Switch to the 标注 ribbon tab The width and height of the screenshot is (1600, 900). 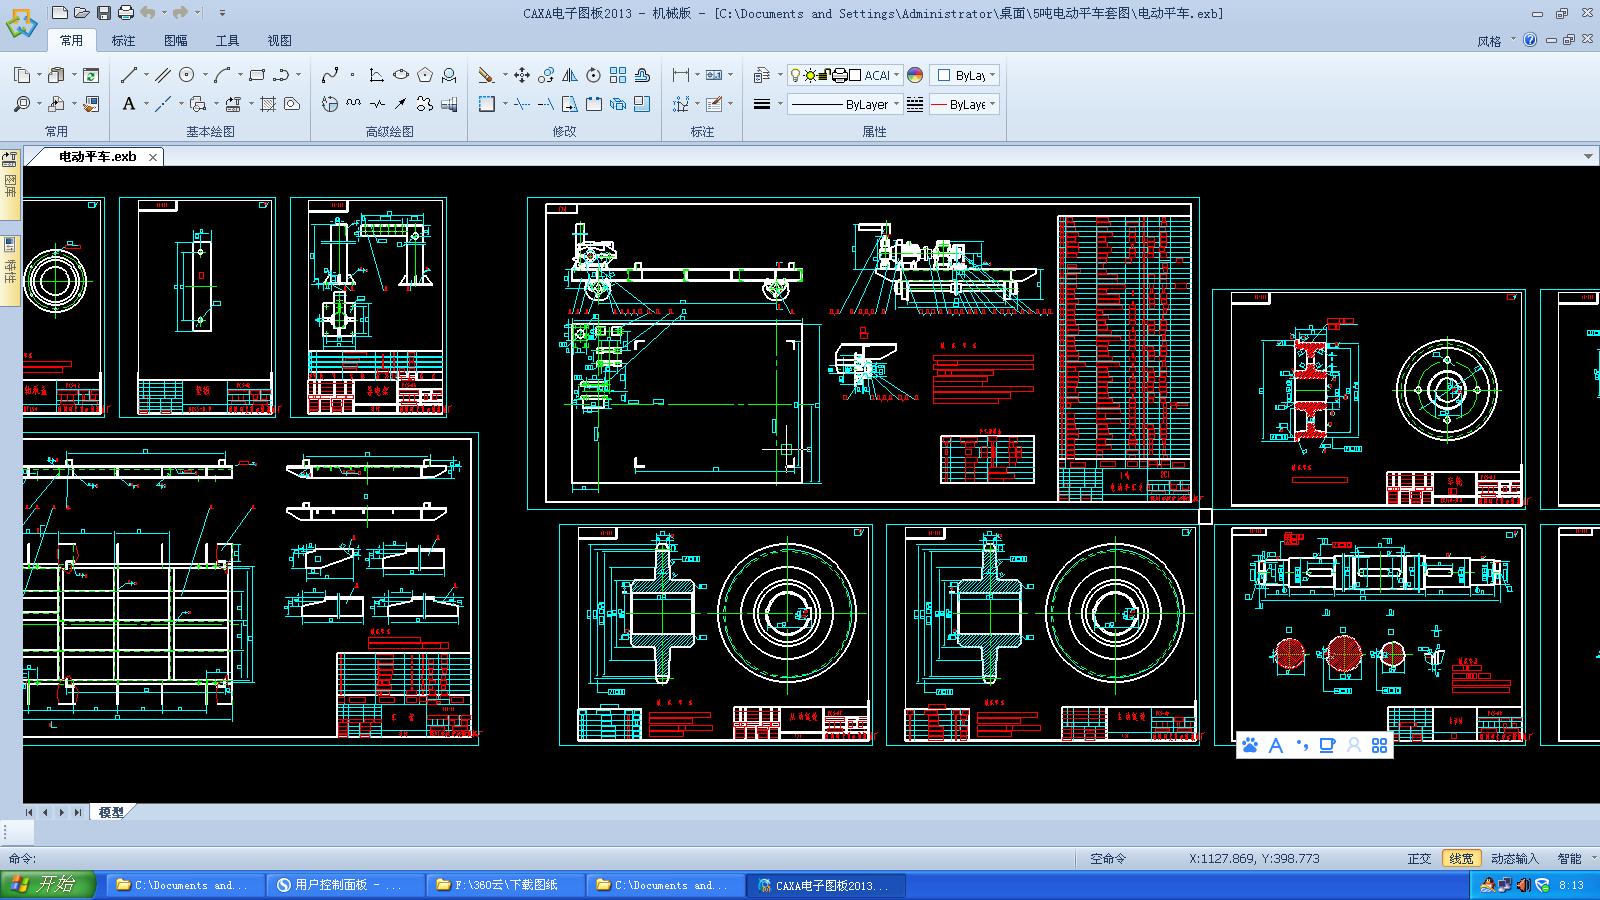point(123,41)
